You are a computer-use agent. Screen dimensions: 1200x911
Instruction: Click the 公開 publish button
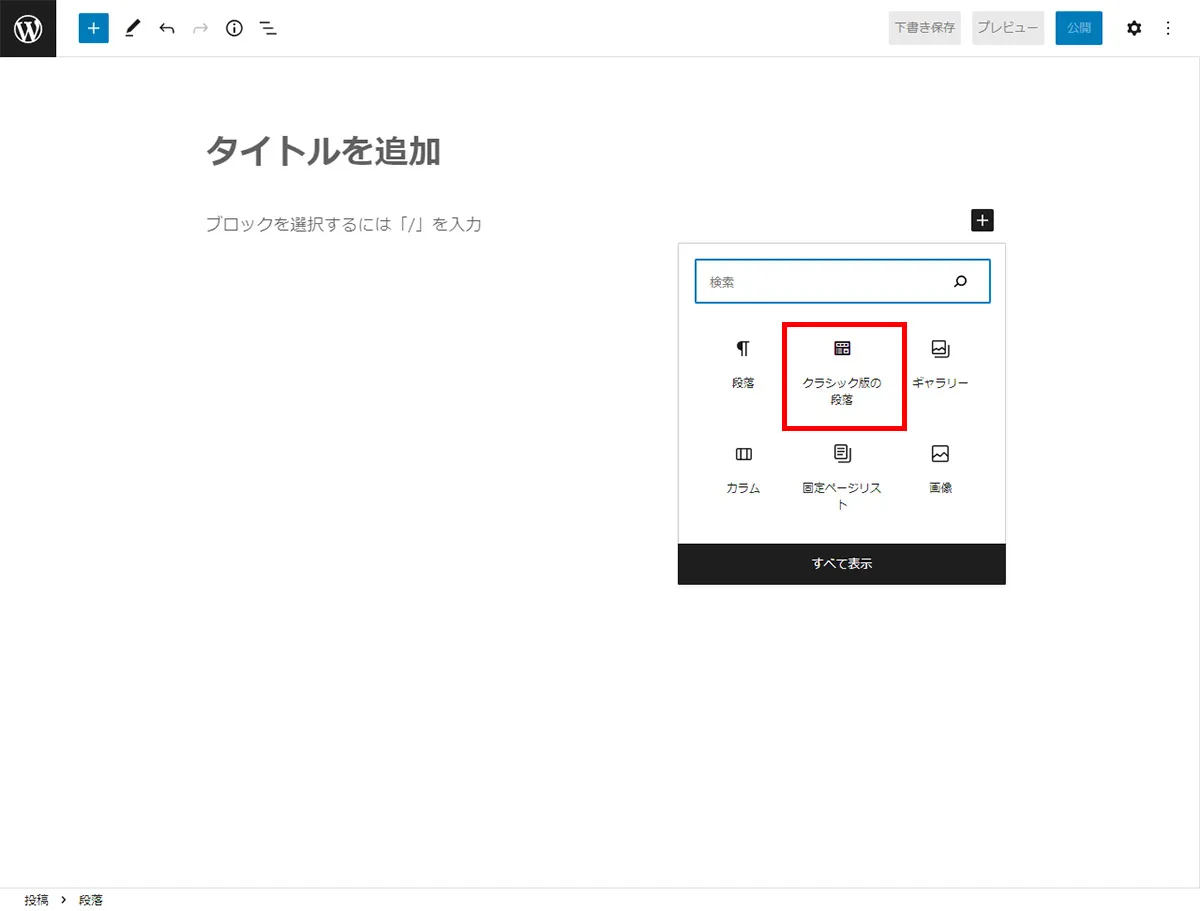(1078, 28)
